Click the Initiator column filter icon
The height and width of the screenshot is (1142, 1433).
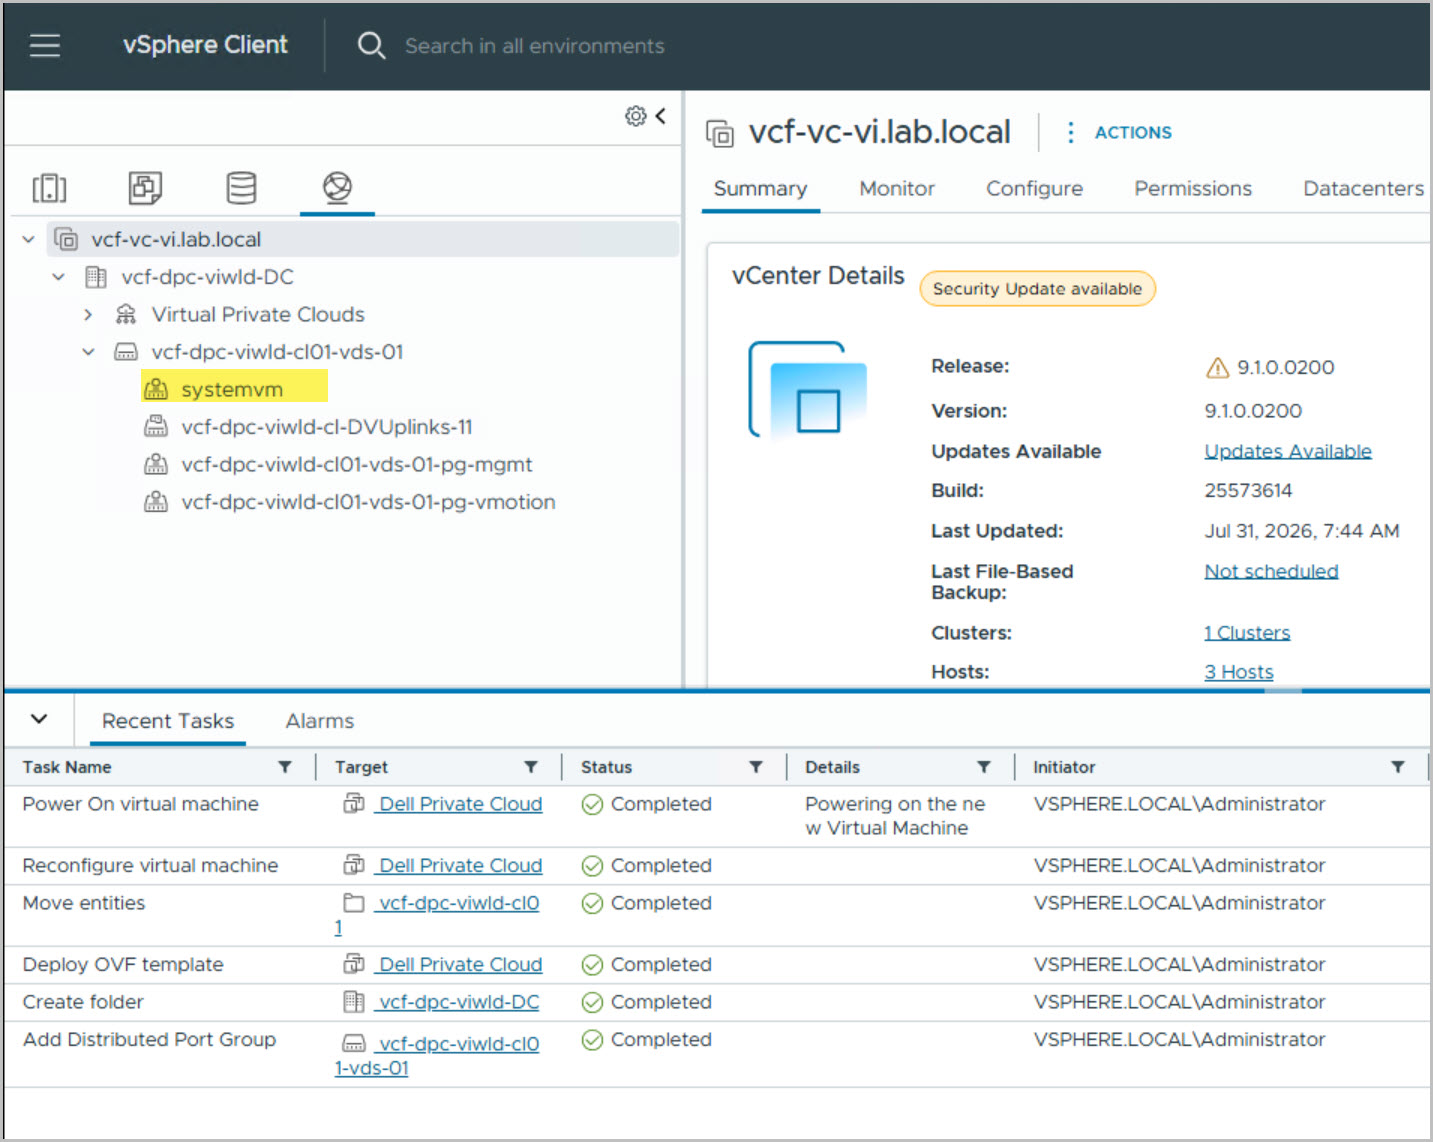point(1398,767)
